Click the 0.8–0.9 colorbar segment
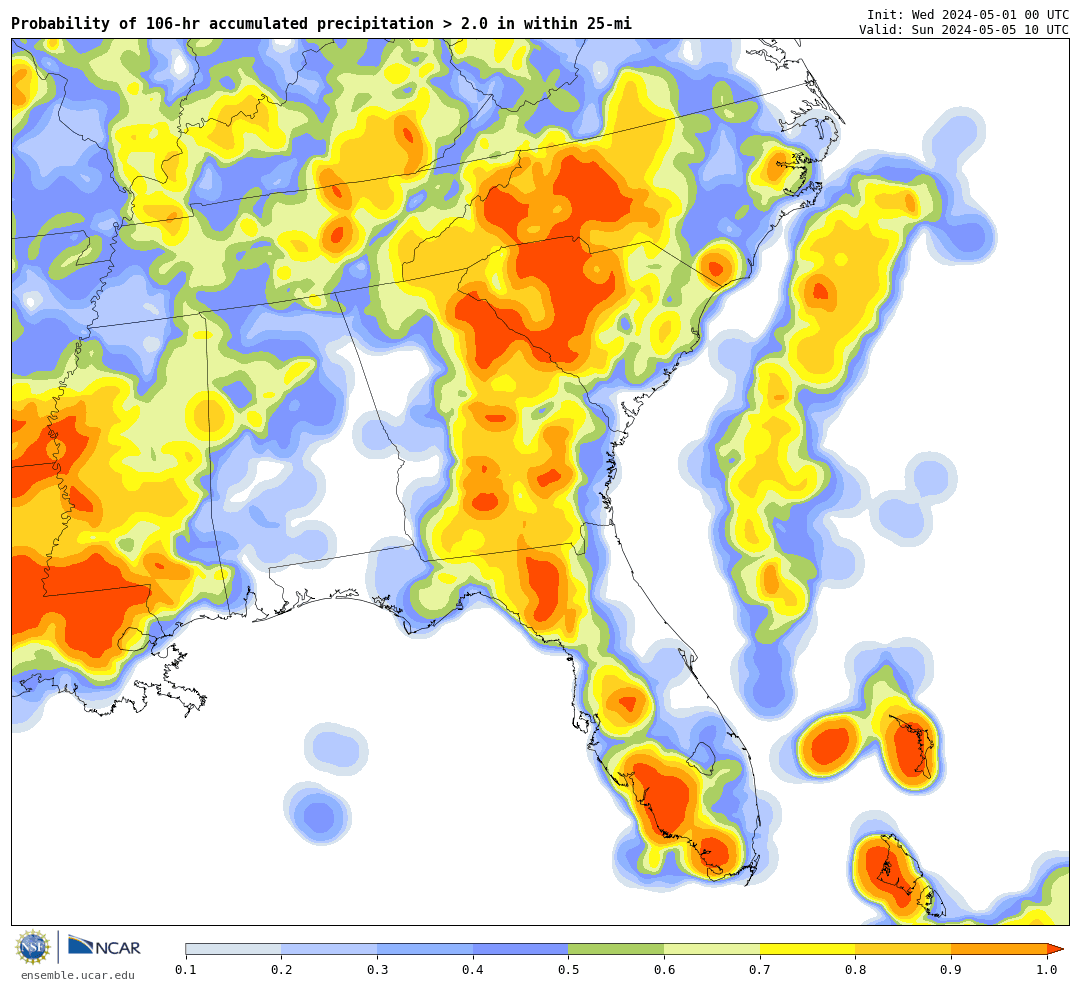The image size is (1080, 988). coord(903,949)
